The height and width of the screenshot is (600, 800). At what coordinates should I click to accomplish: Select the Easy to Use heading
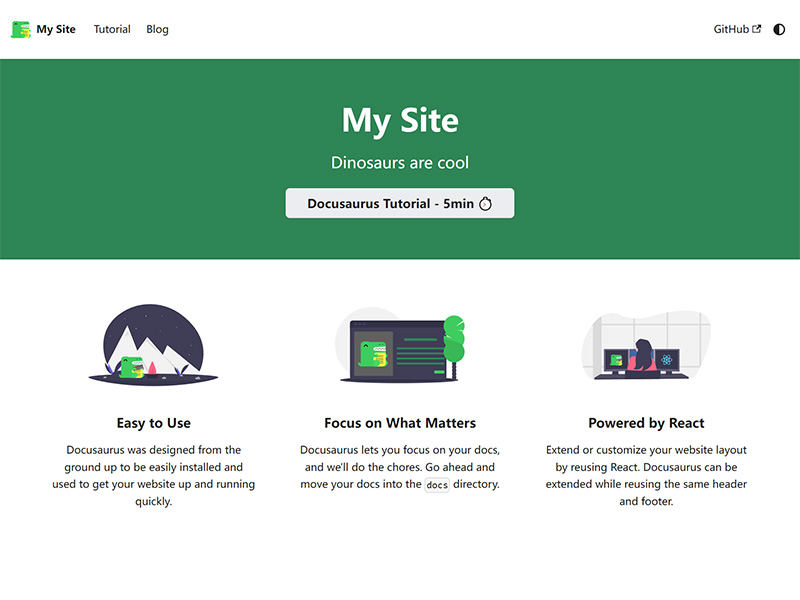pyautogui.click(x=153, y=423)
